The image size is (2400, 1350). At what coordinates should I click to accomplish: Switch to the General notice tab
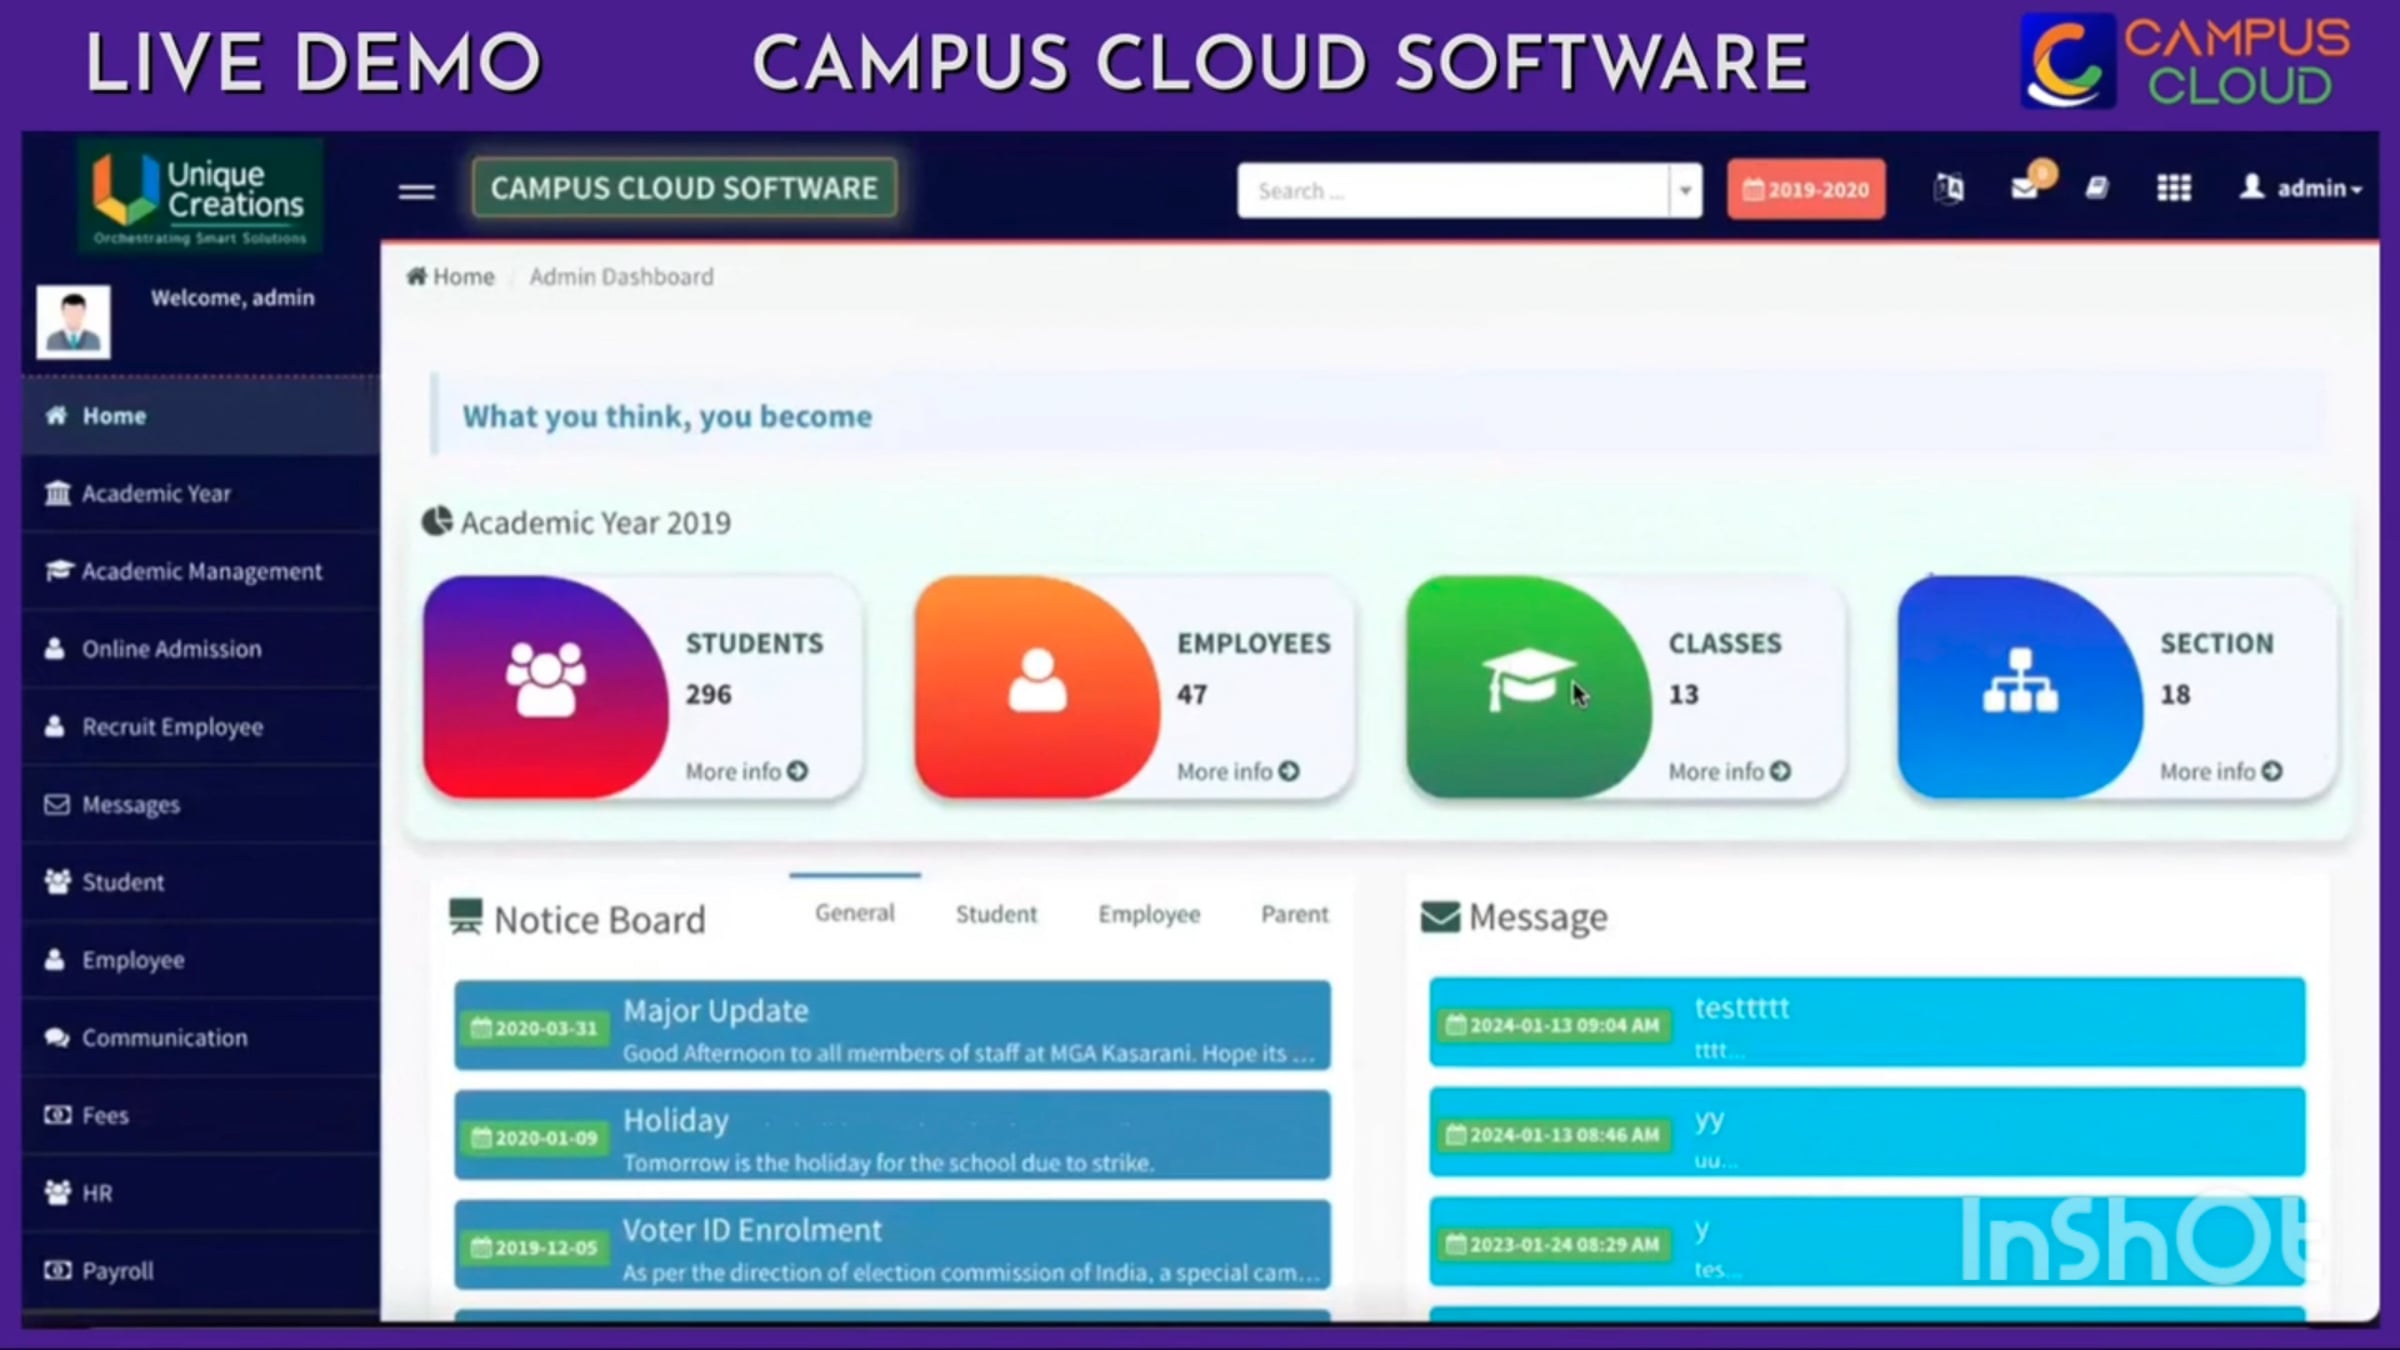tap(854, 913)
